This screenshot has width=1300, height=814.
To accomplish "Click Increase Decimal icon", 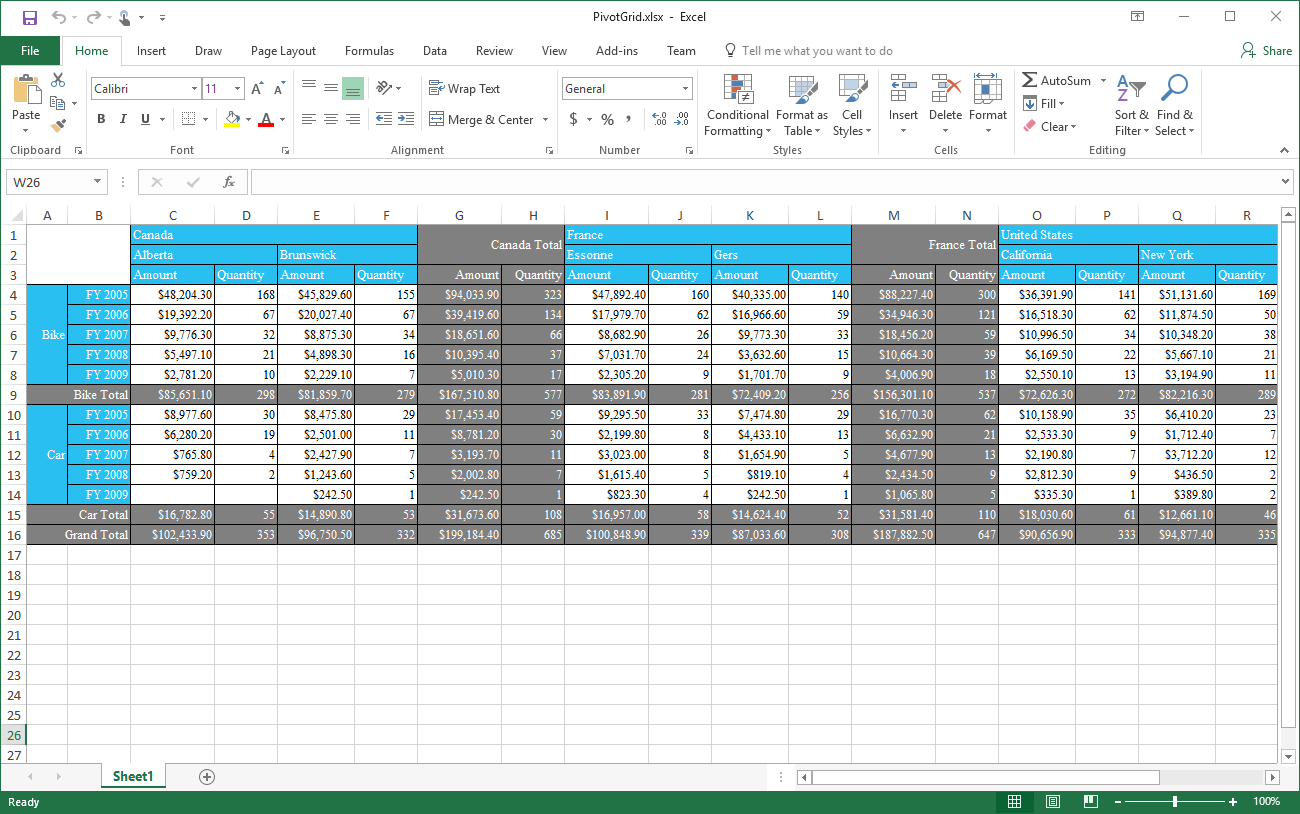I will coord(659,119).
